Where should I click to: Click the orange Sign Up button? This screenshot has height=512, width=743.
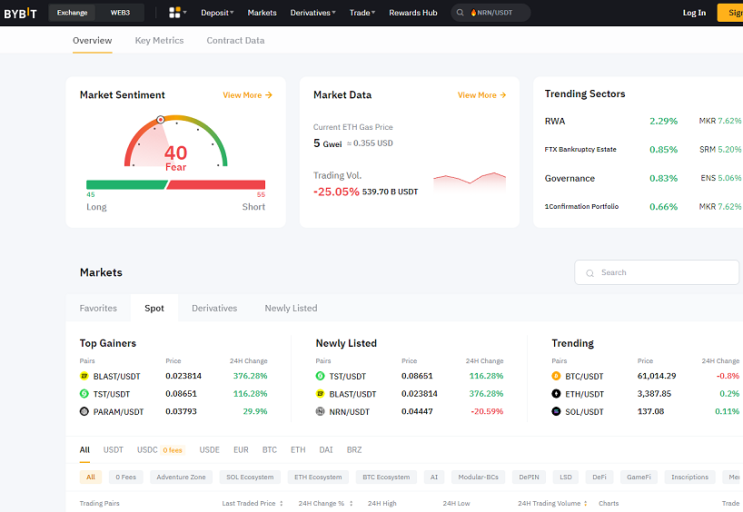730,13
